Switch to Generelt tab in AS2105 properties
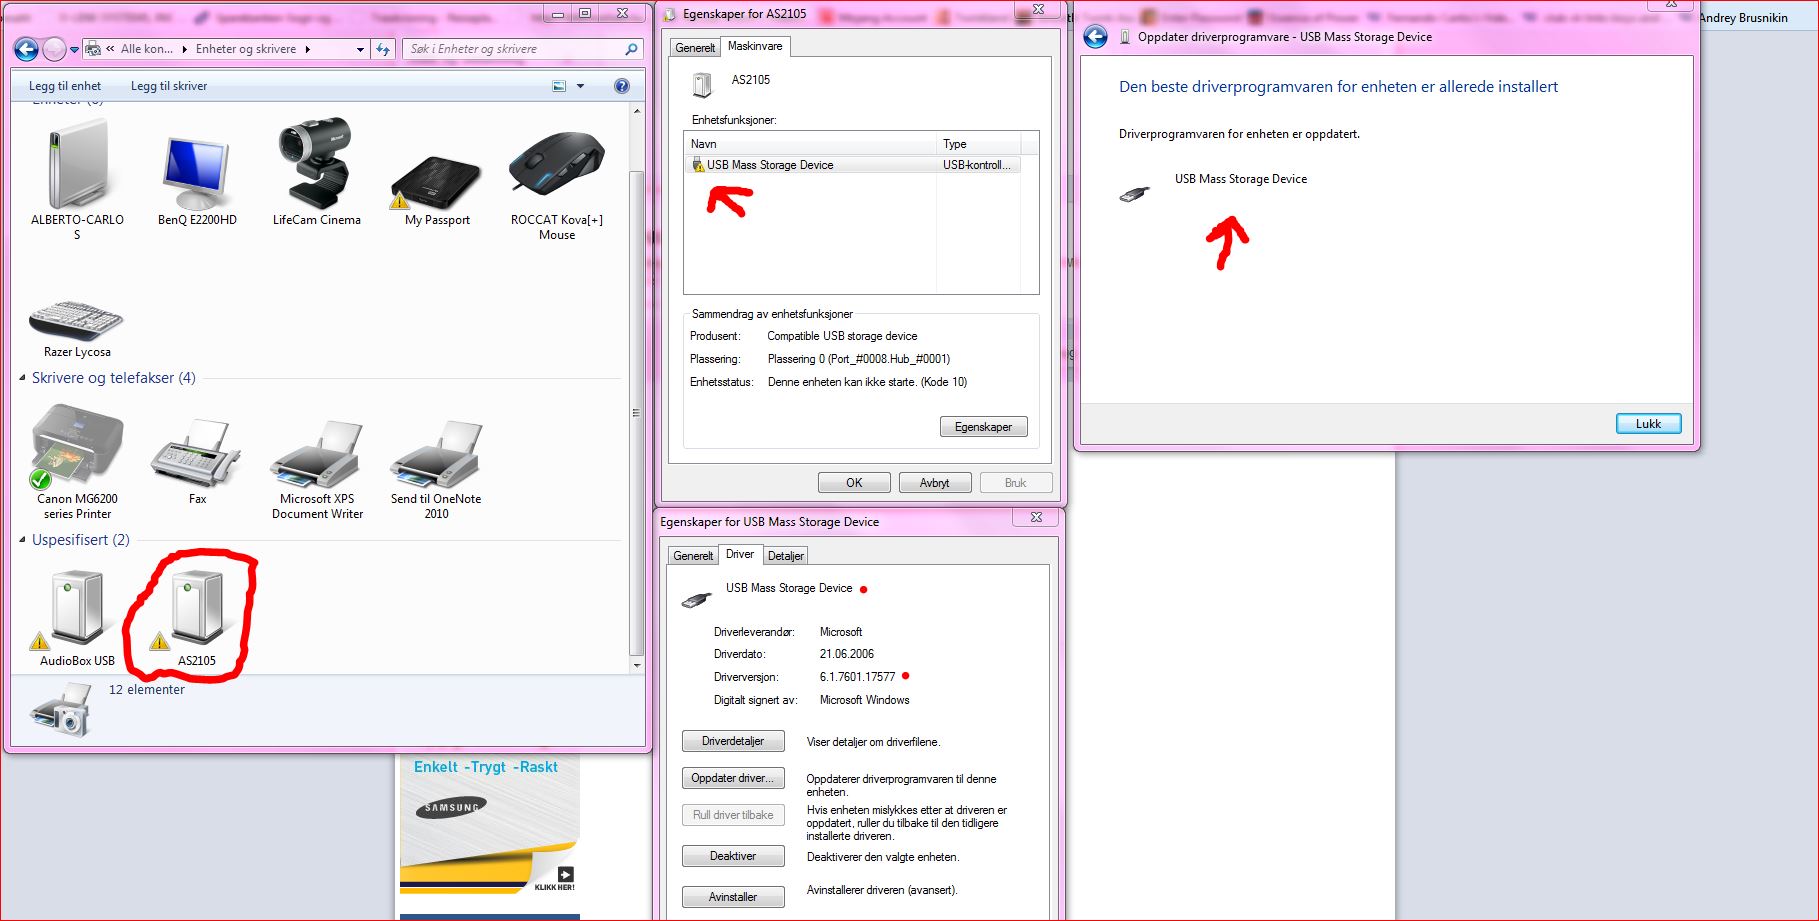1819x921 pixels. coord(695,48)
